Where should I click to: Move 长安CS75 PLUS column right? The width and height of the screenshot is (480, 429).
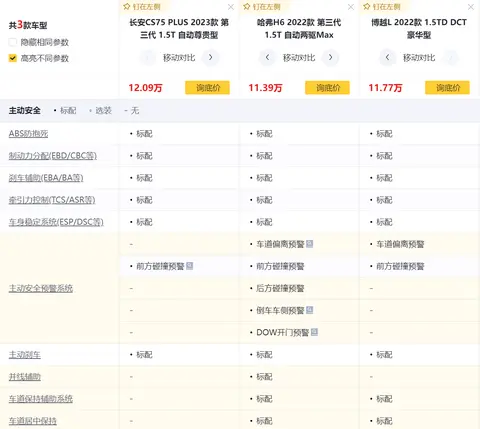(211, 57)
